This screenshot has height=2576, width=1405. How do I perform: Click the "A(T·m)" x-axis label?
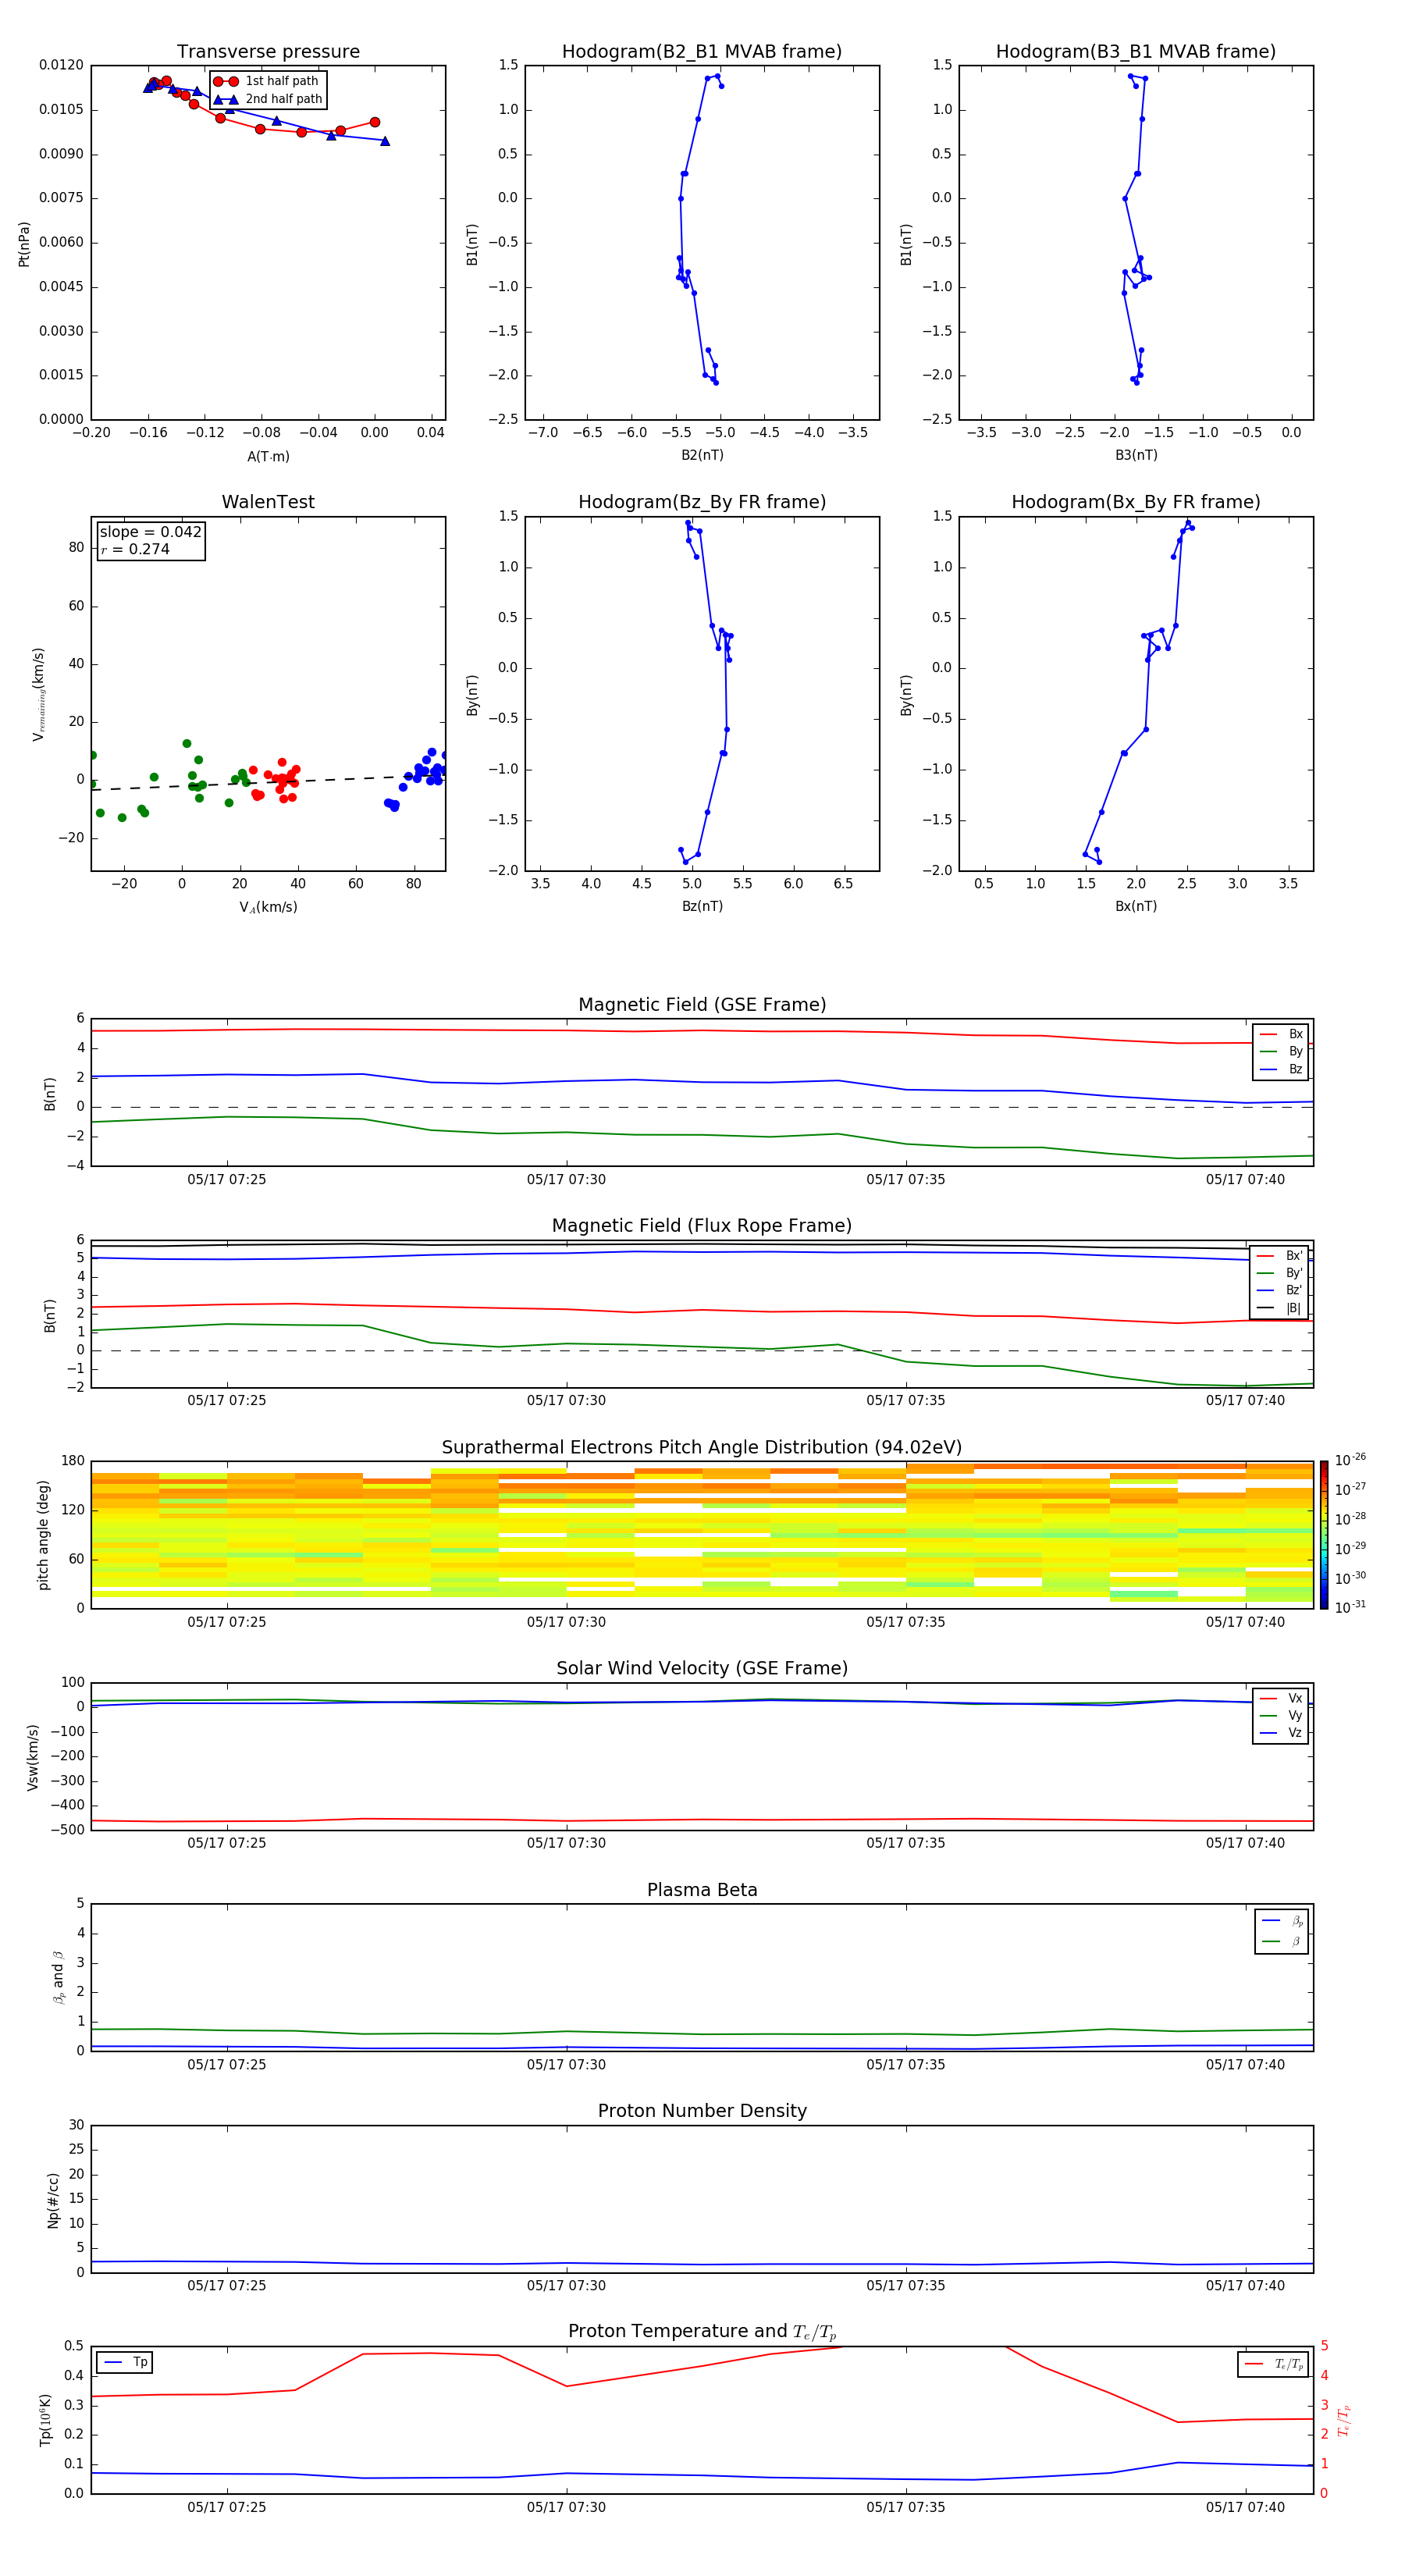coord(268,456)
